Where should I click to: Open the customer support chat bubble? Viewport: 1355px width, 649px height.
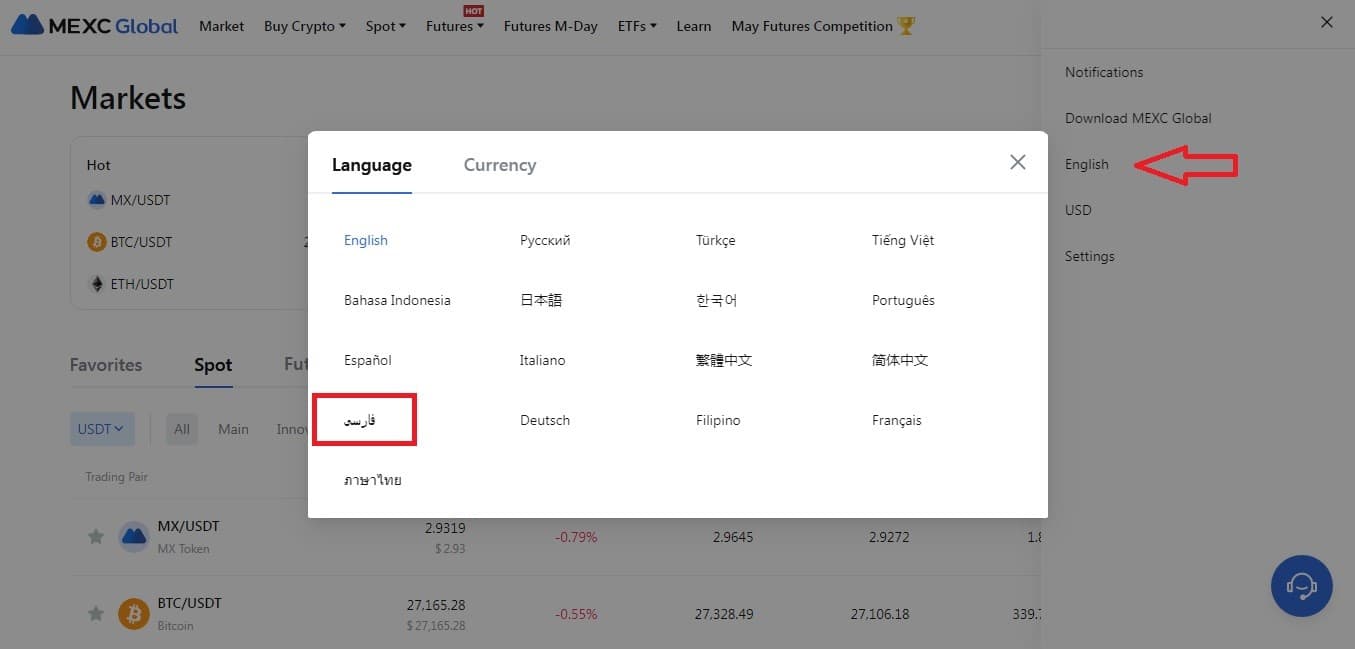[1301, 586]
